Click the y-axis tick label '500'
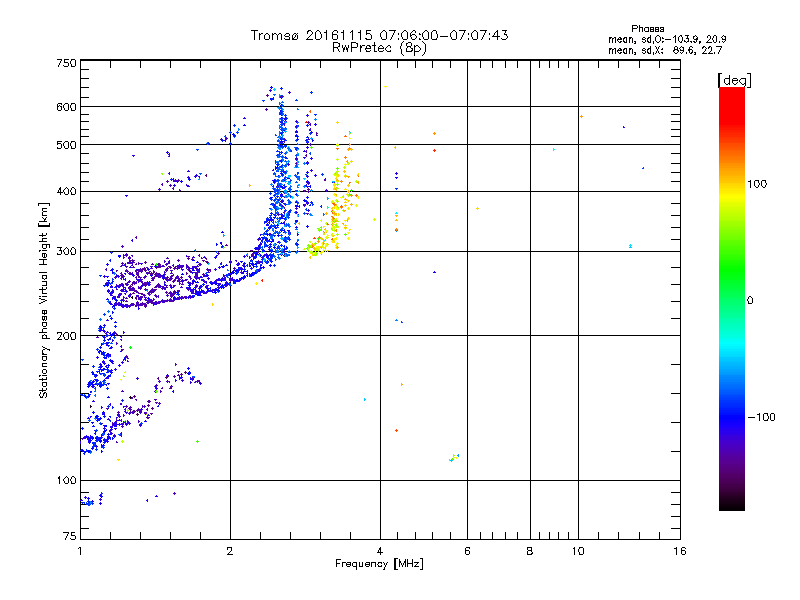This screenshot has width=800, height=600. coord(67,145)
